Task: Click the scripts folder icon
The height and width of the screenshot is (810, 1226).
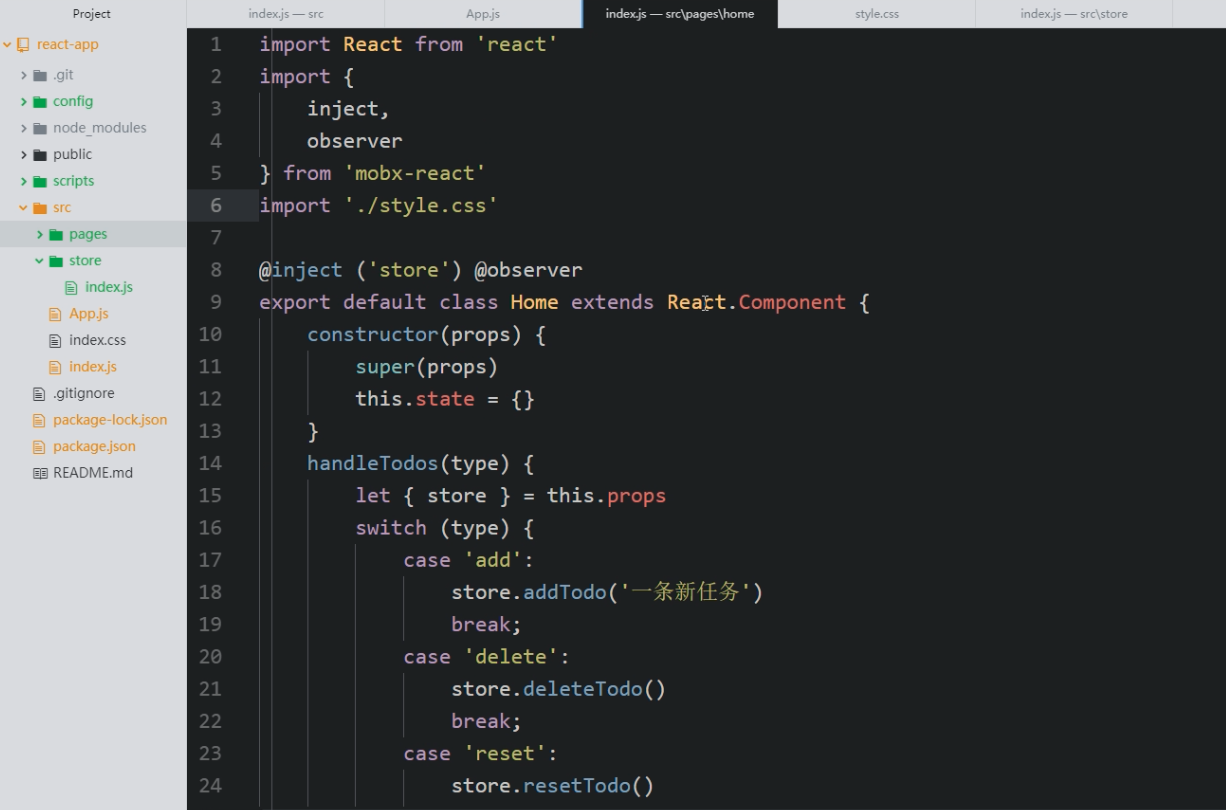Action: pos(40,181)
